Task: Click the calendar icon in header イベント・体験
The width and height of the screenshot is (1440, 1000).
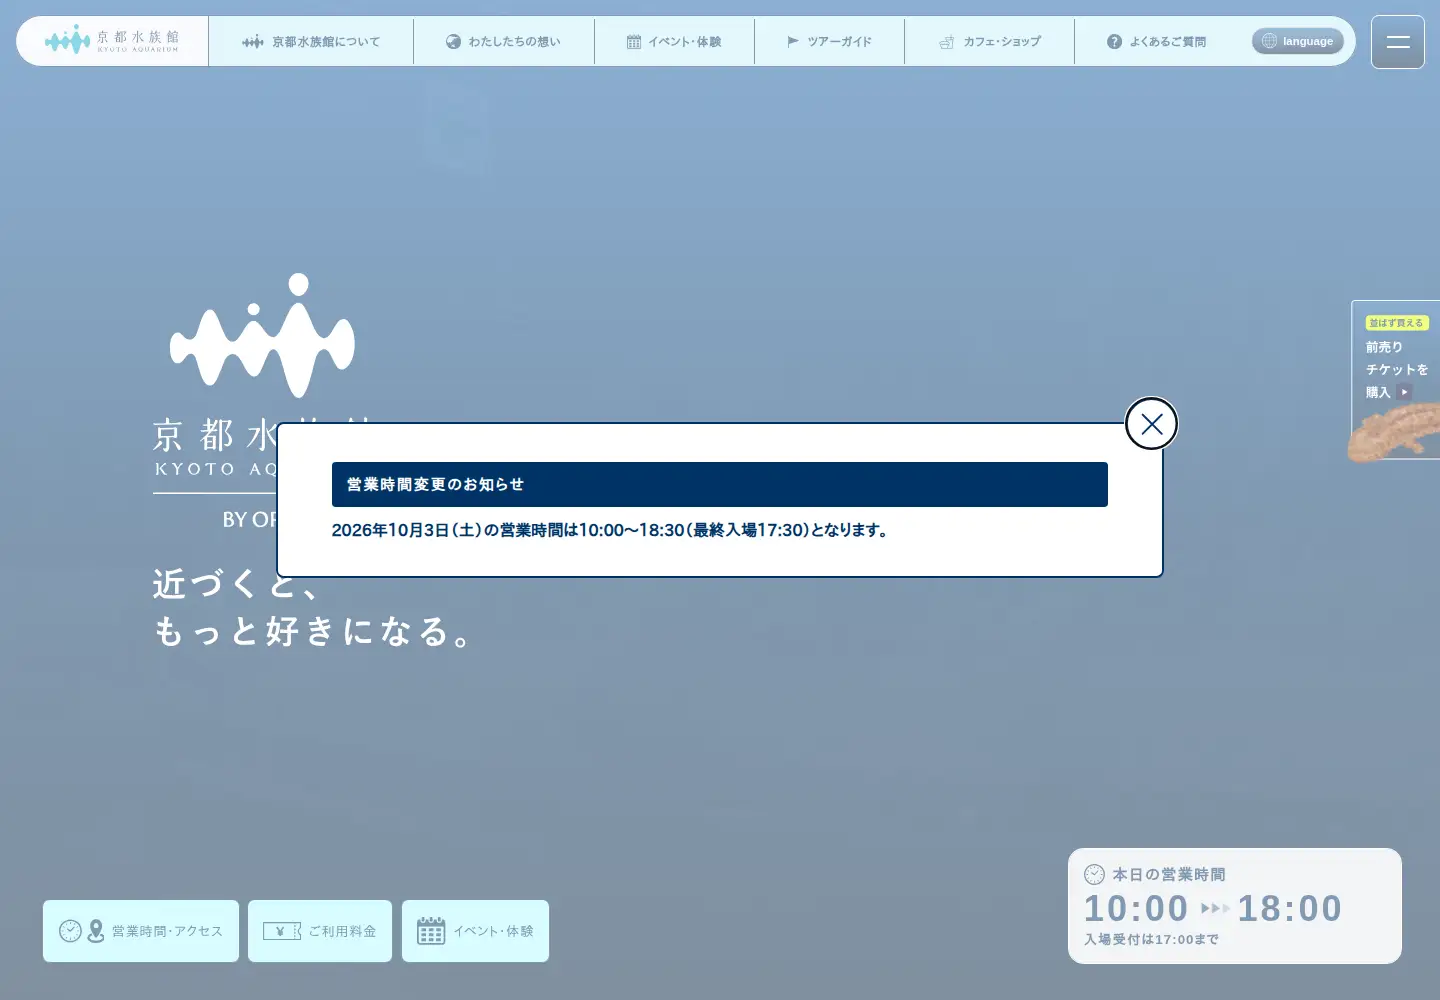Action: (634, 42)
